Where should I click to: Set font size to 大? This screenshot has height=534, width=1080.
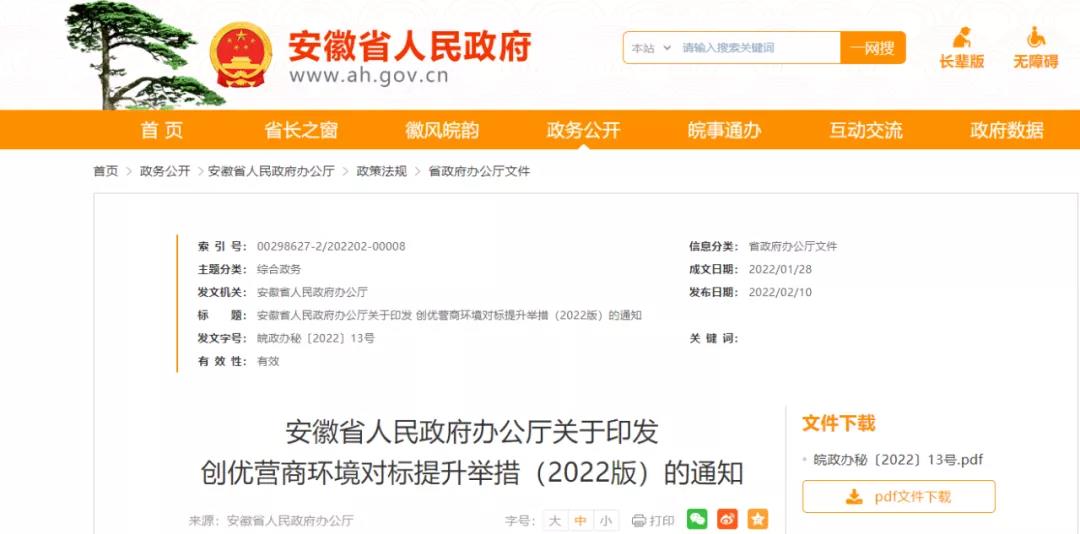pos(554,521)
